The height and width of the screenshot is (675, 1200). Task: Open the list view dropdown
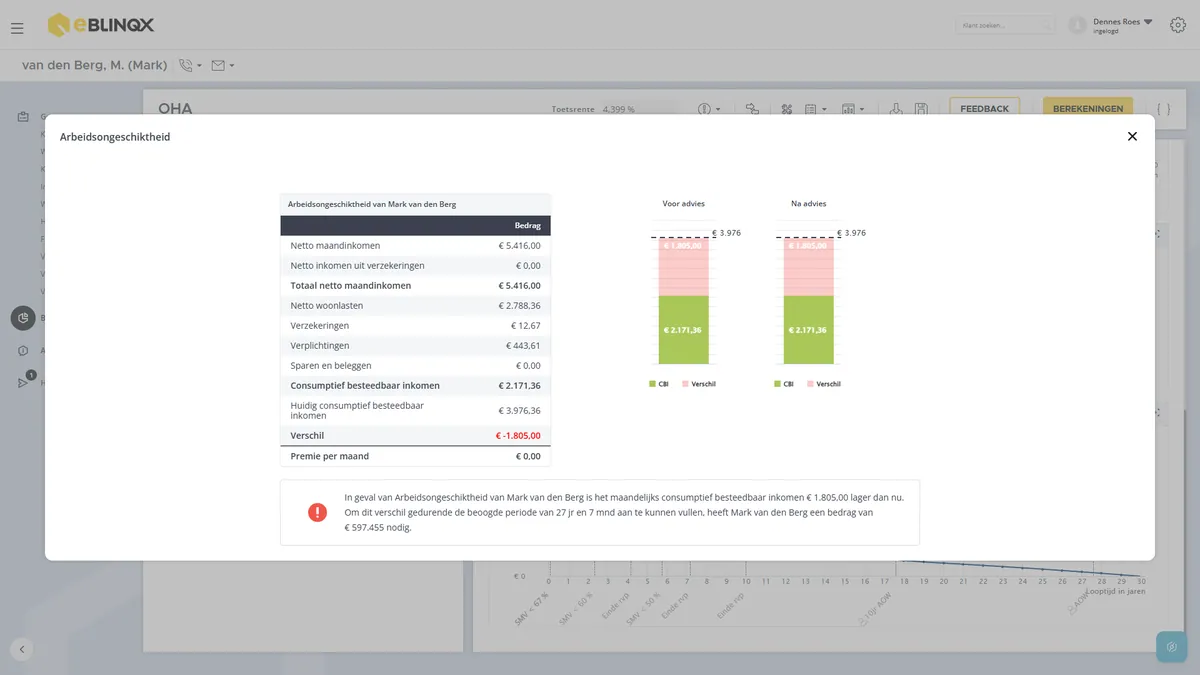tap(815, 109)
